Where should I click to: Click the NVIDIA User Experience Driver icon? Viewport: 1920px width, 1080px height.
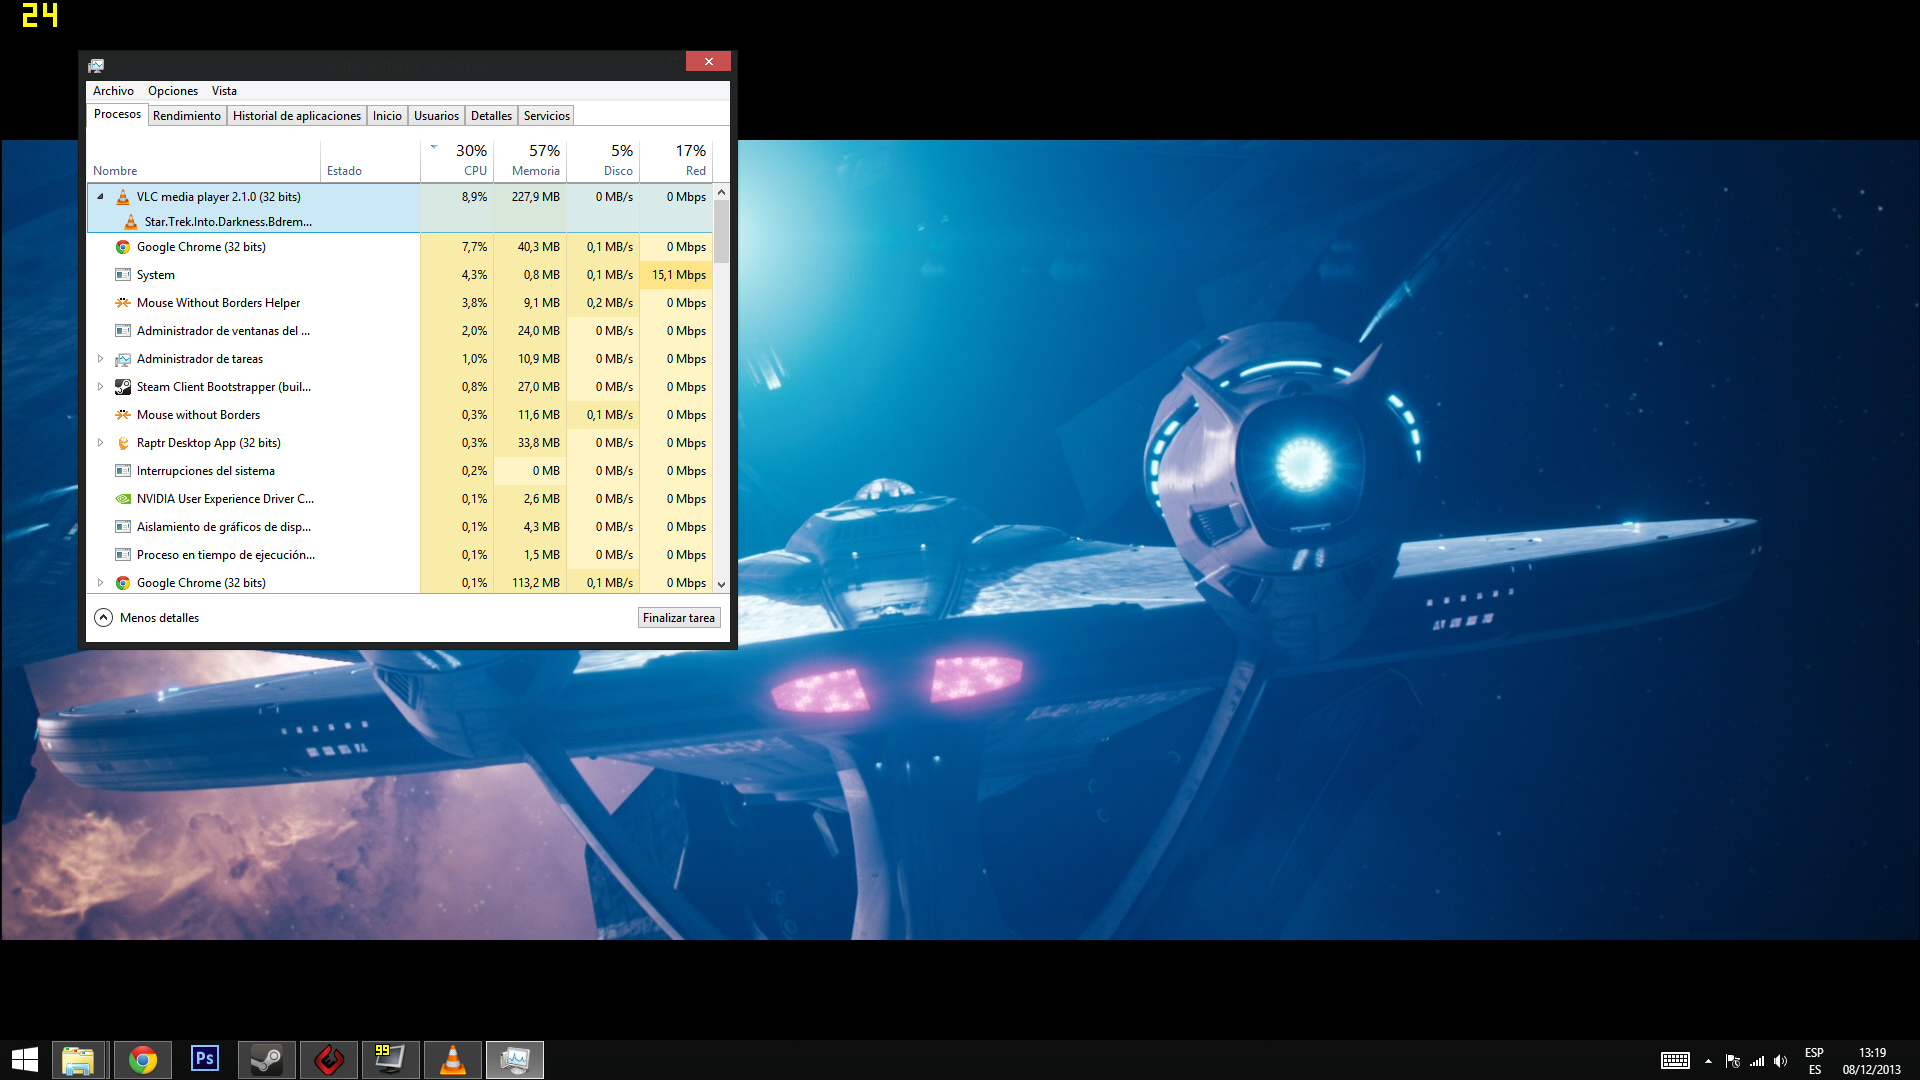click(123, 499)
